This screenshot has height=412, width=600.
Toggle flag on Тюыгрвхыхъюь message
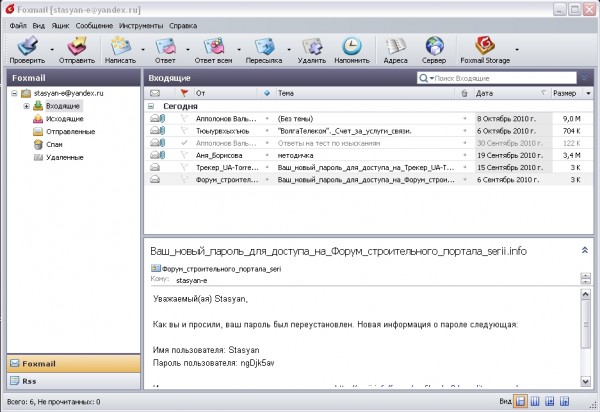point(184,130)
